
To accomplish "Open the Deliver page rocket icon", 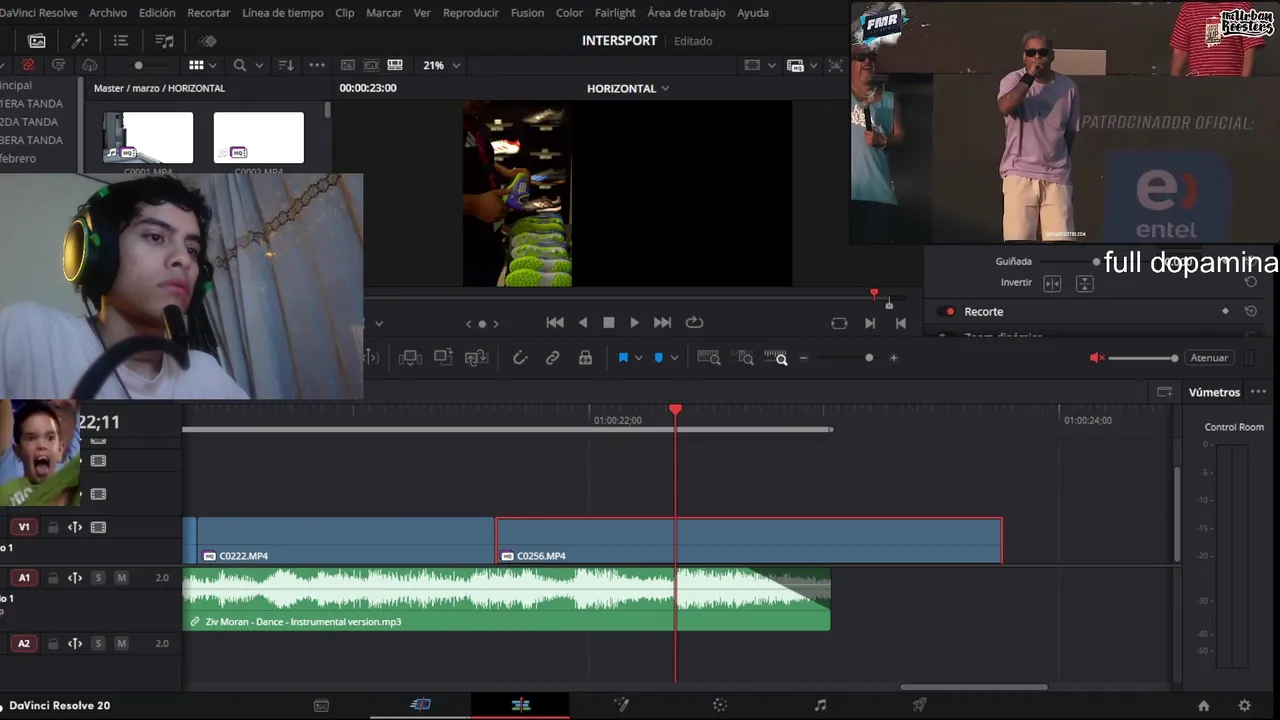I will [x=919, y=705].
